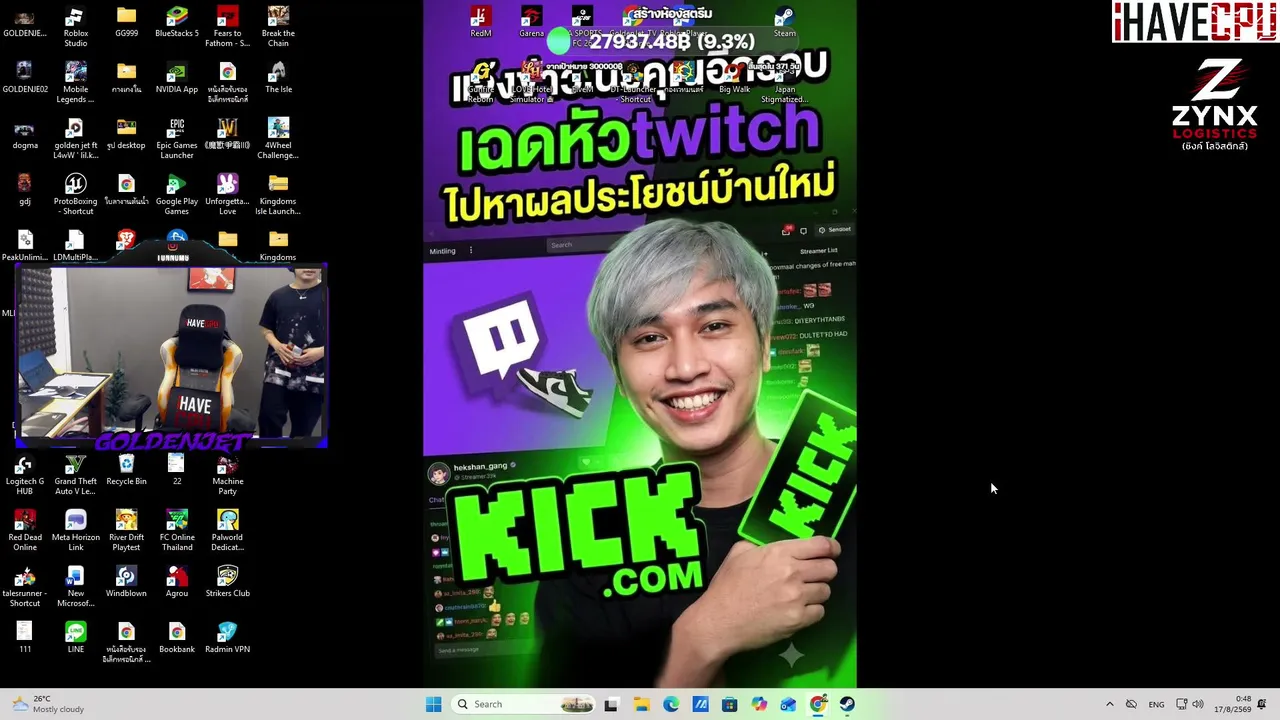1280x720 pixels.
Task: Open the talesrunner shortcut
Action: (25, 587)
